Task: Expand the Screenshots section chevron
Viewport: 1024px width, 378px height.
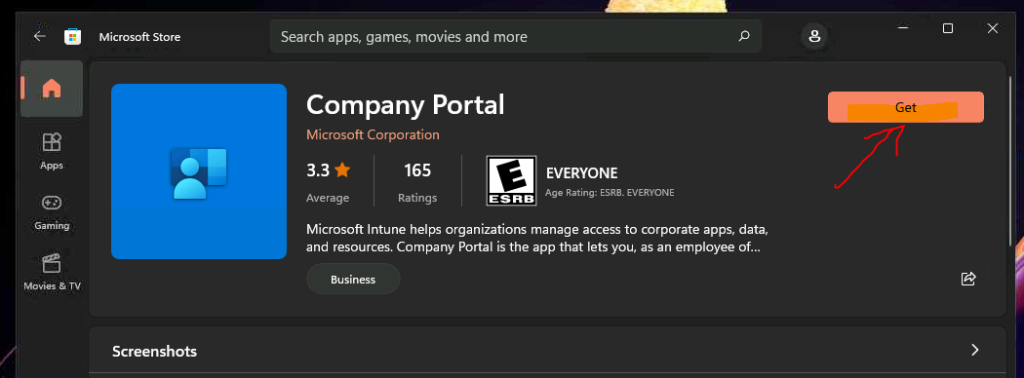Action: coord(975,350)
